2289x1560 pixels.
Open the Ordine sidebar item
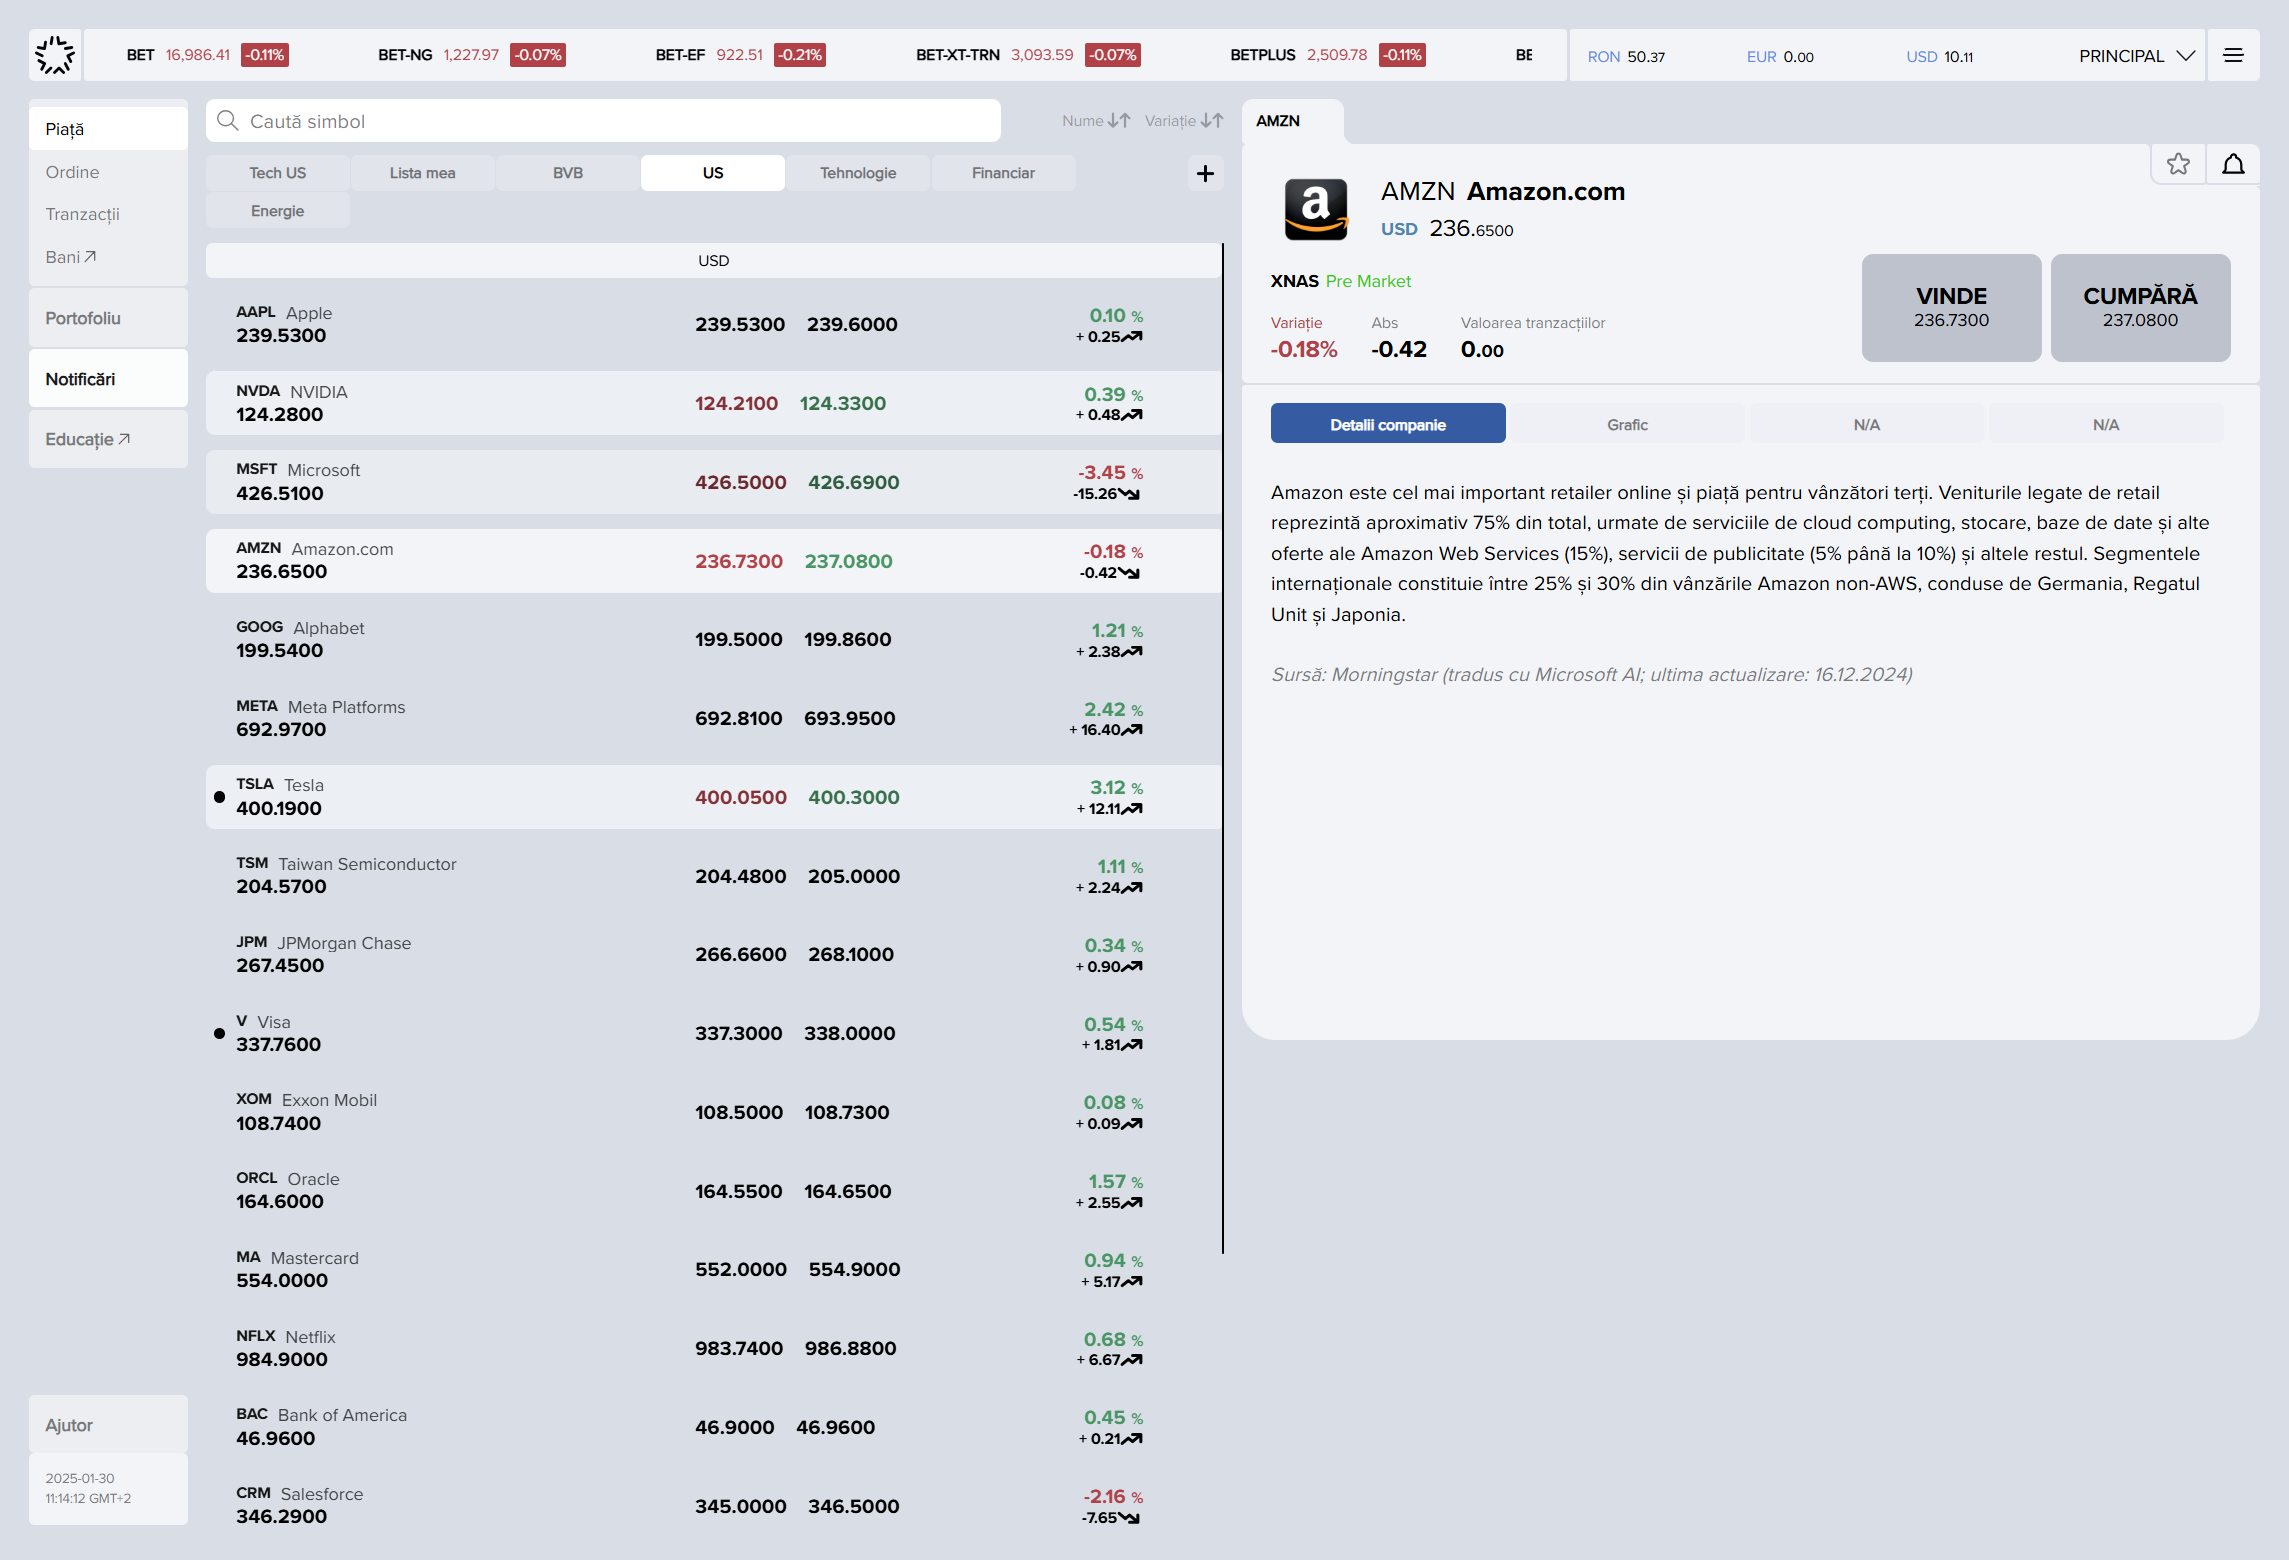tap(108, 172)
